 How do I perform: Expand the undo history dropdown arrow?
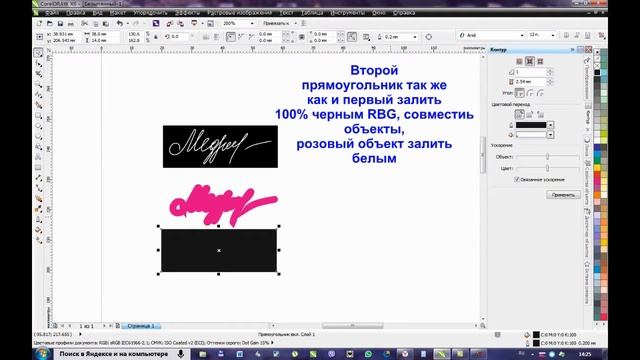127,24
